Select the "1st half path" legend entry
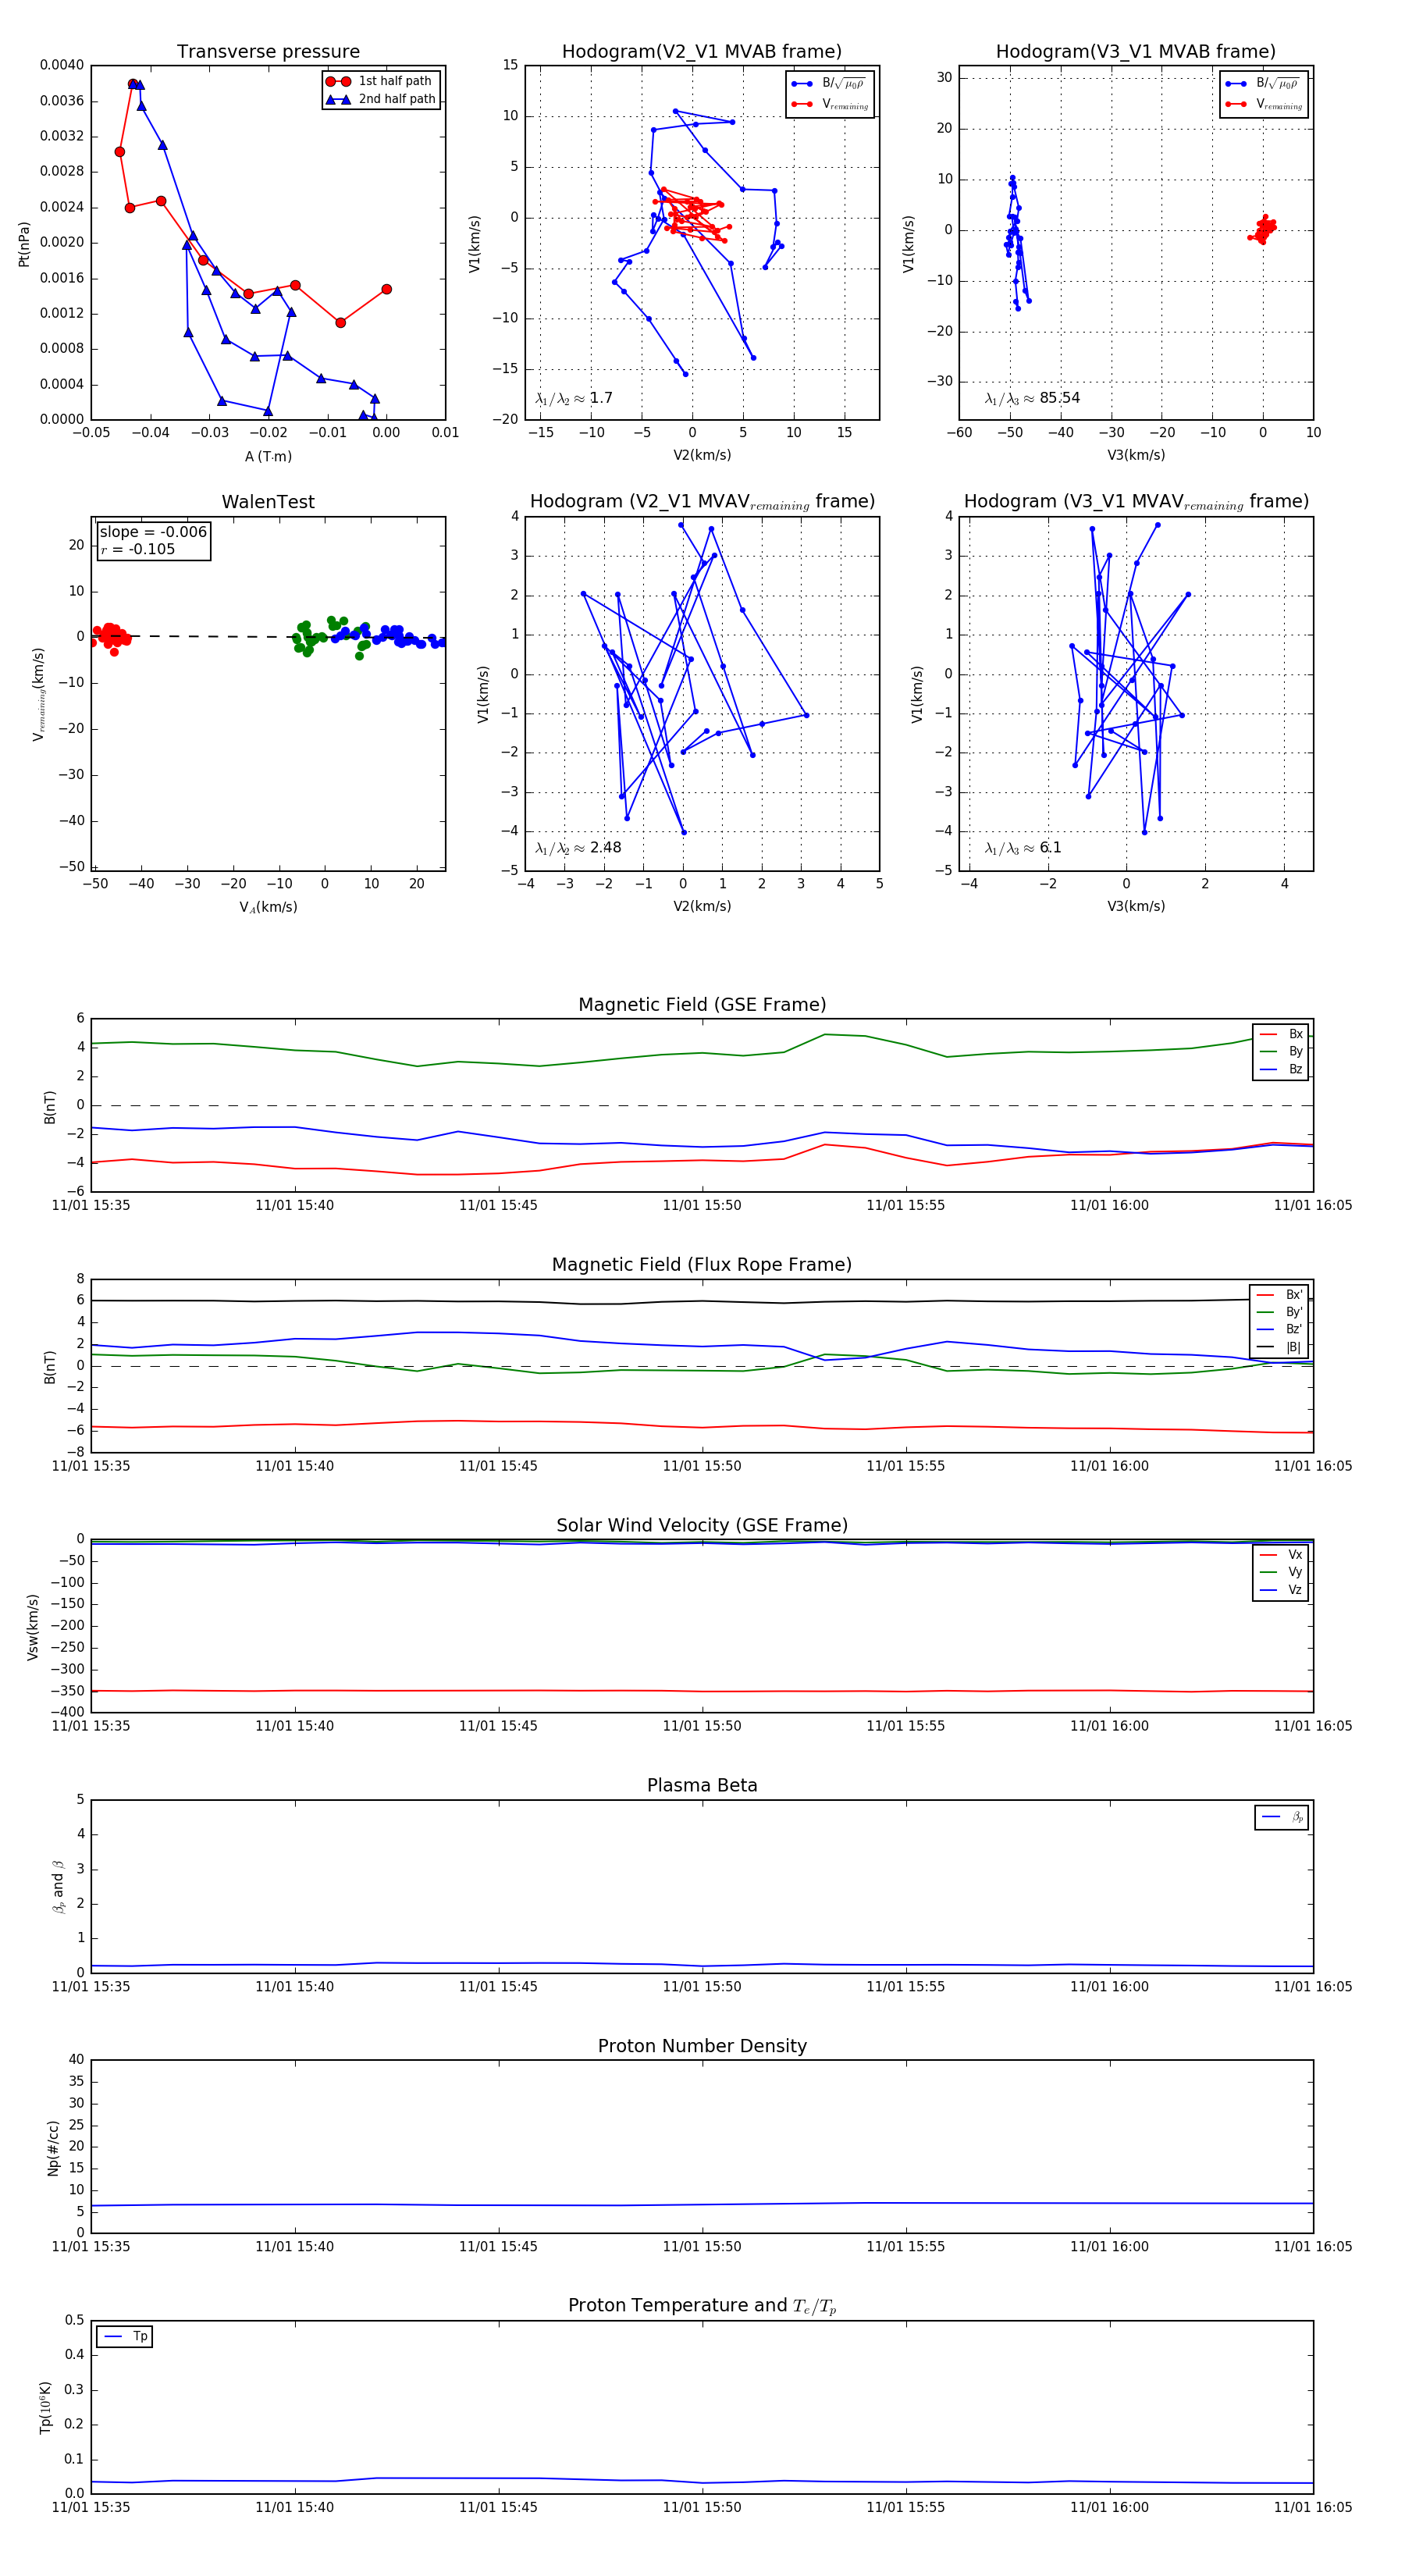The height and width of the screenshot is (2576, 1405). click(x=380, y=81)
